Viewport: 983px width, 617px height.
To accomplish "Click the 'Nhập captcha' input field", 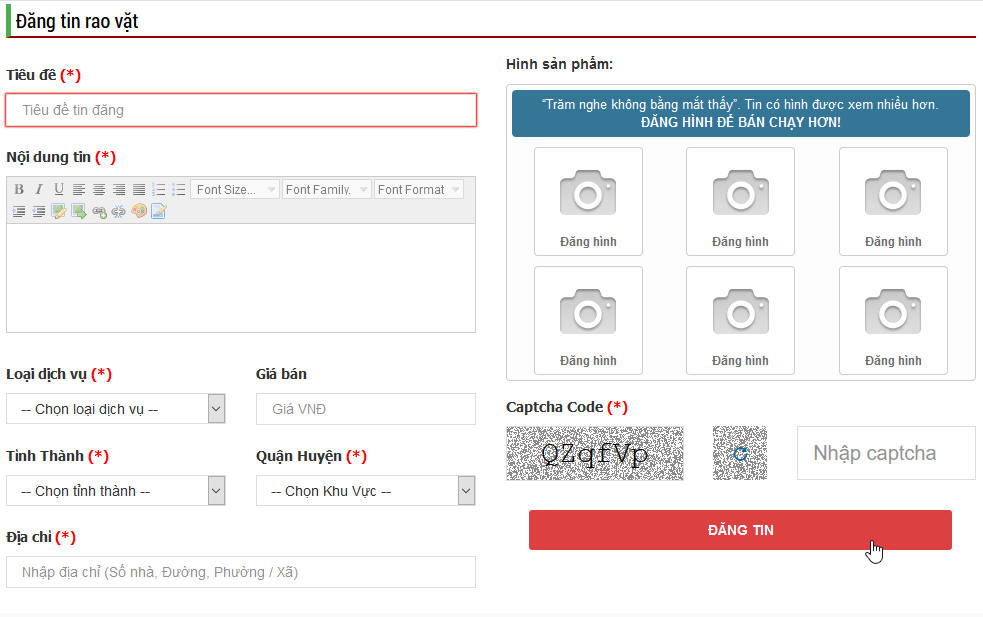I will 885,453.
